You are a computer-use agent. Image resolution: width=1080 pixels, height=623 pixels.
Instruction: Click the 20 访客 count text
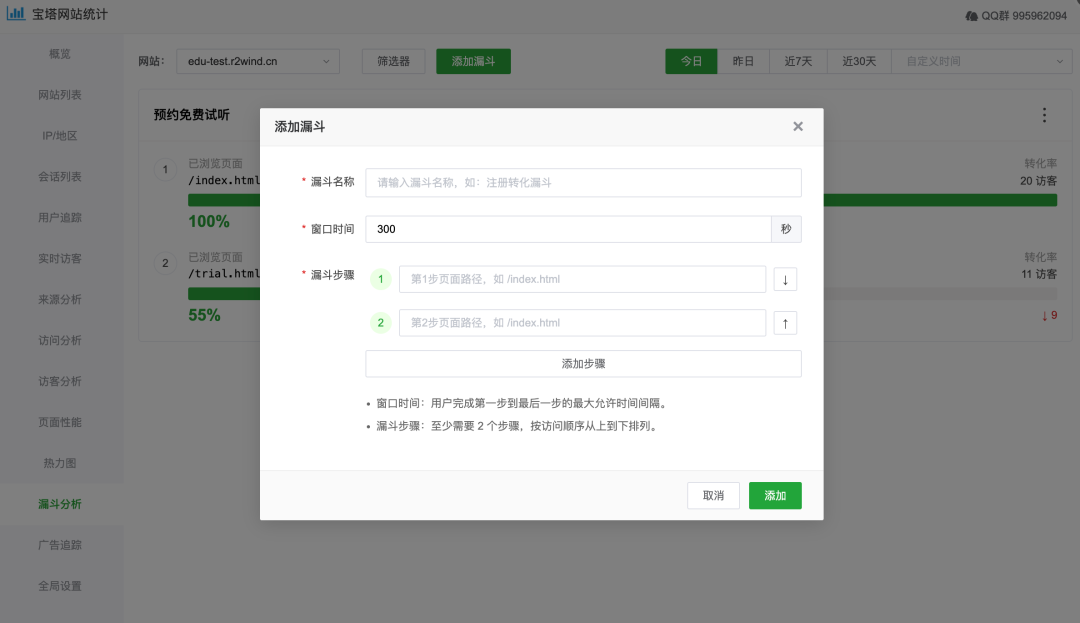(1038, 181)
